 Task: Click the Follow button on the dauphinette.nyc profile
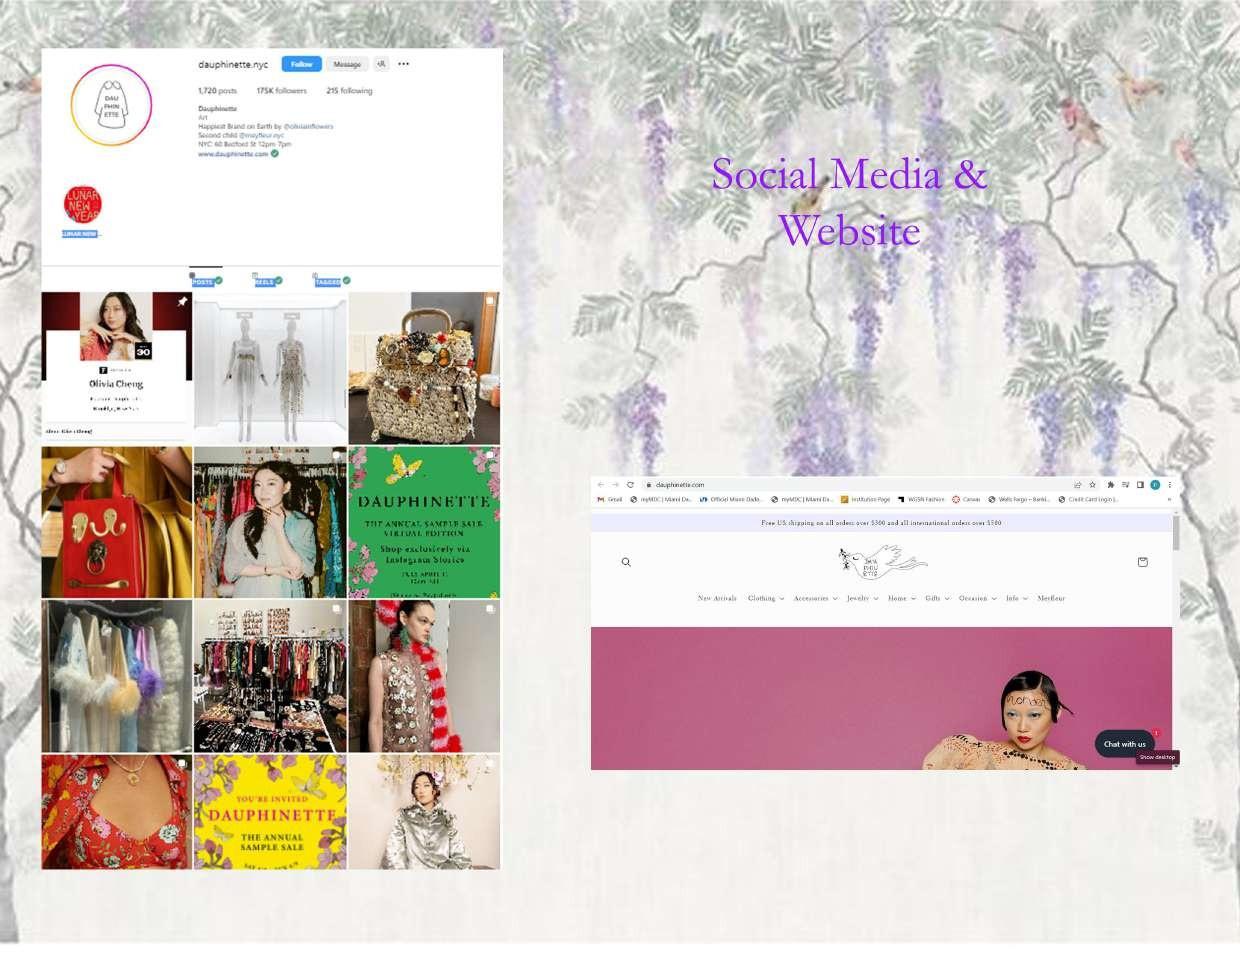tap(301, 64)
